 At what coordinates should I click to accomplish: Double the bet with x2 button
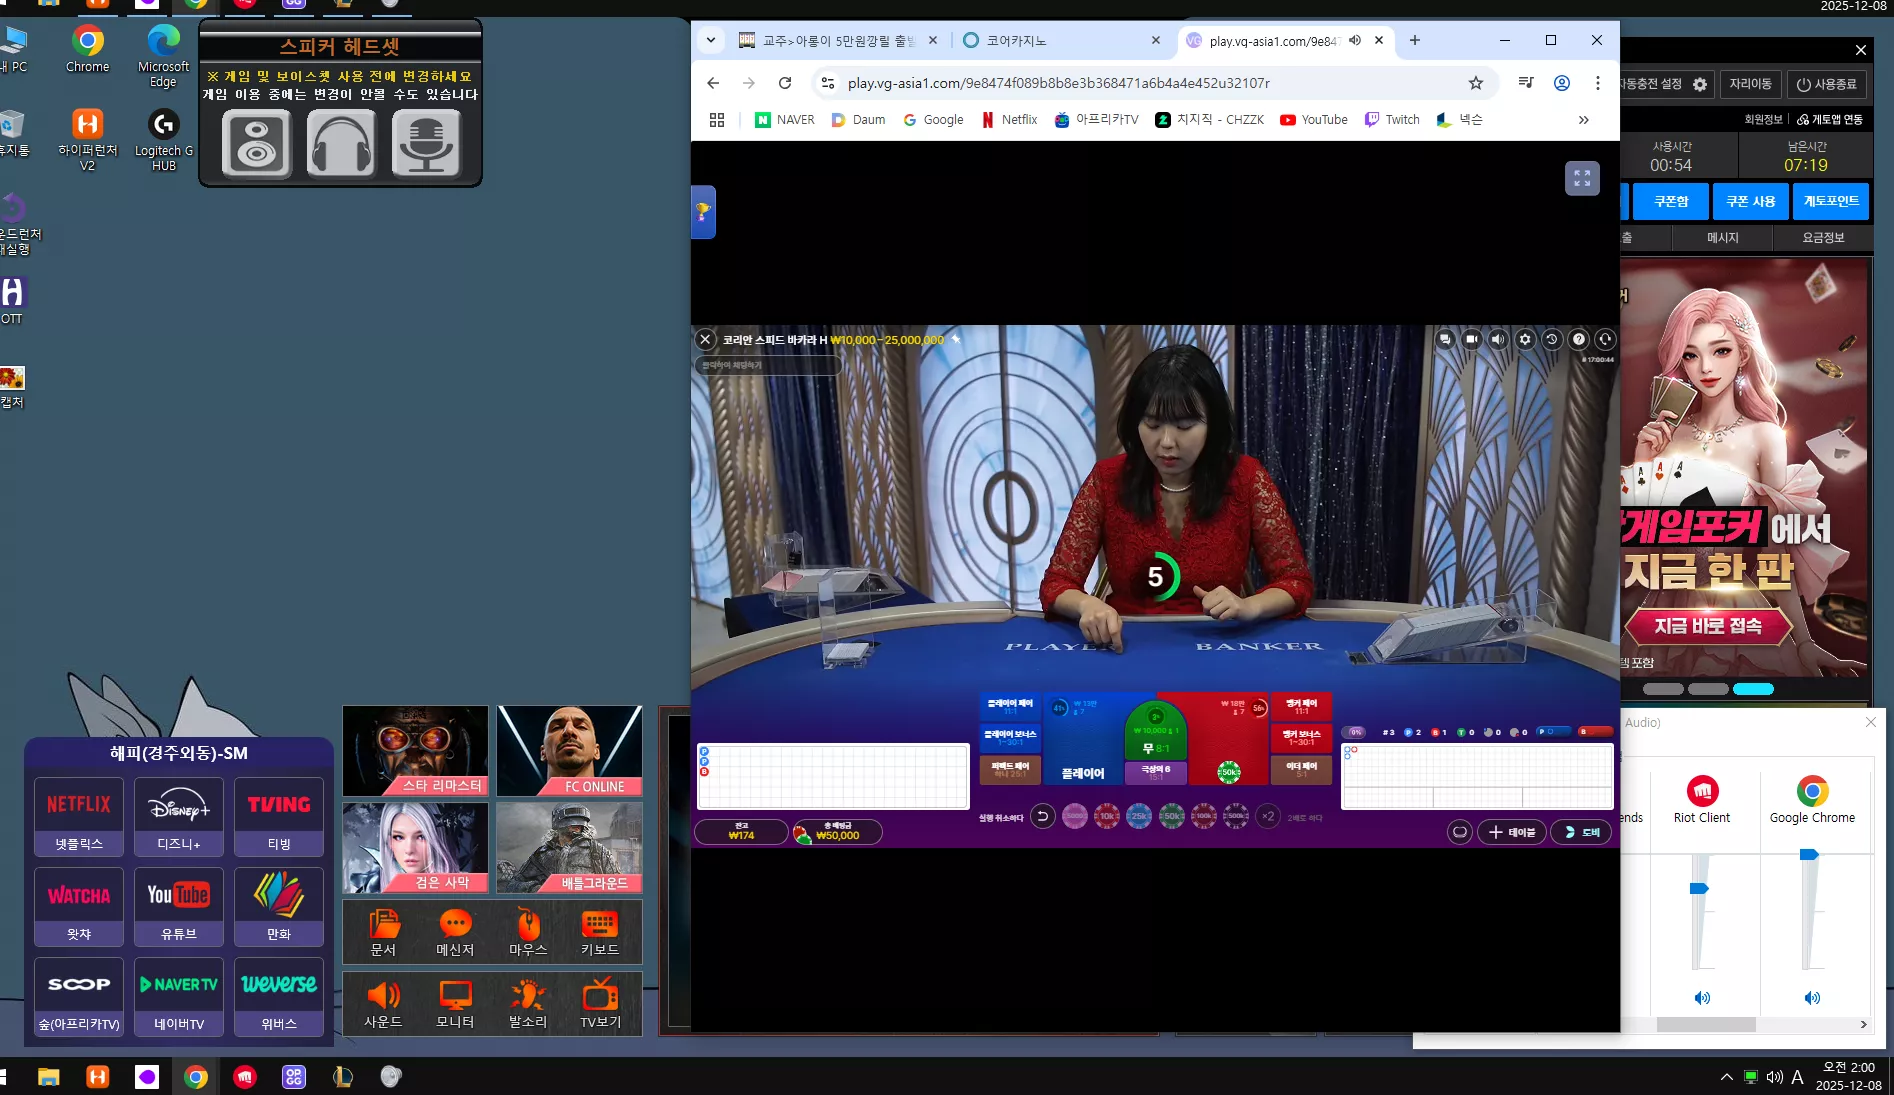point(1268,816)
